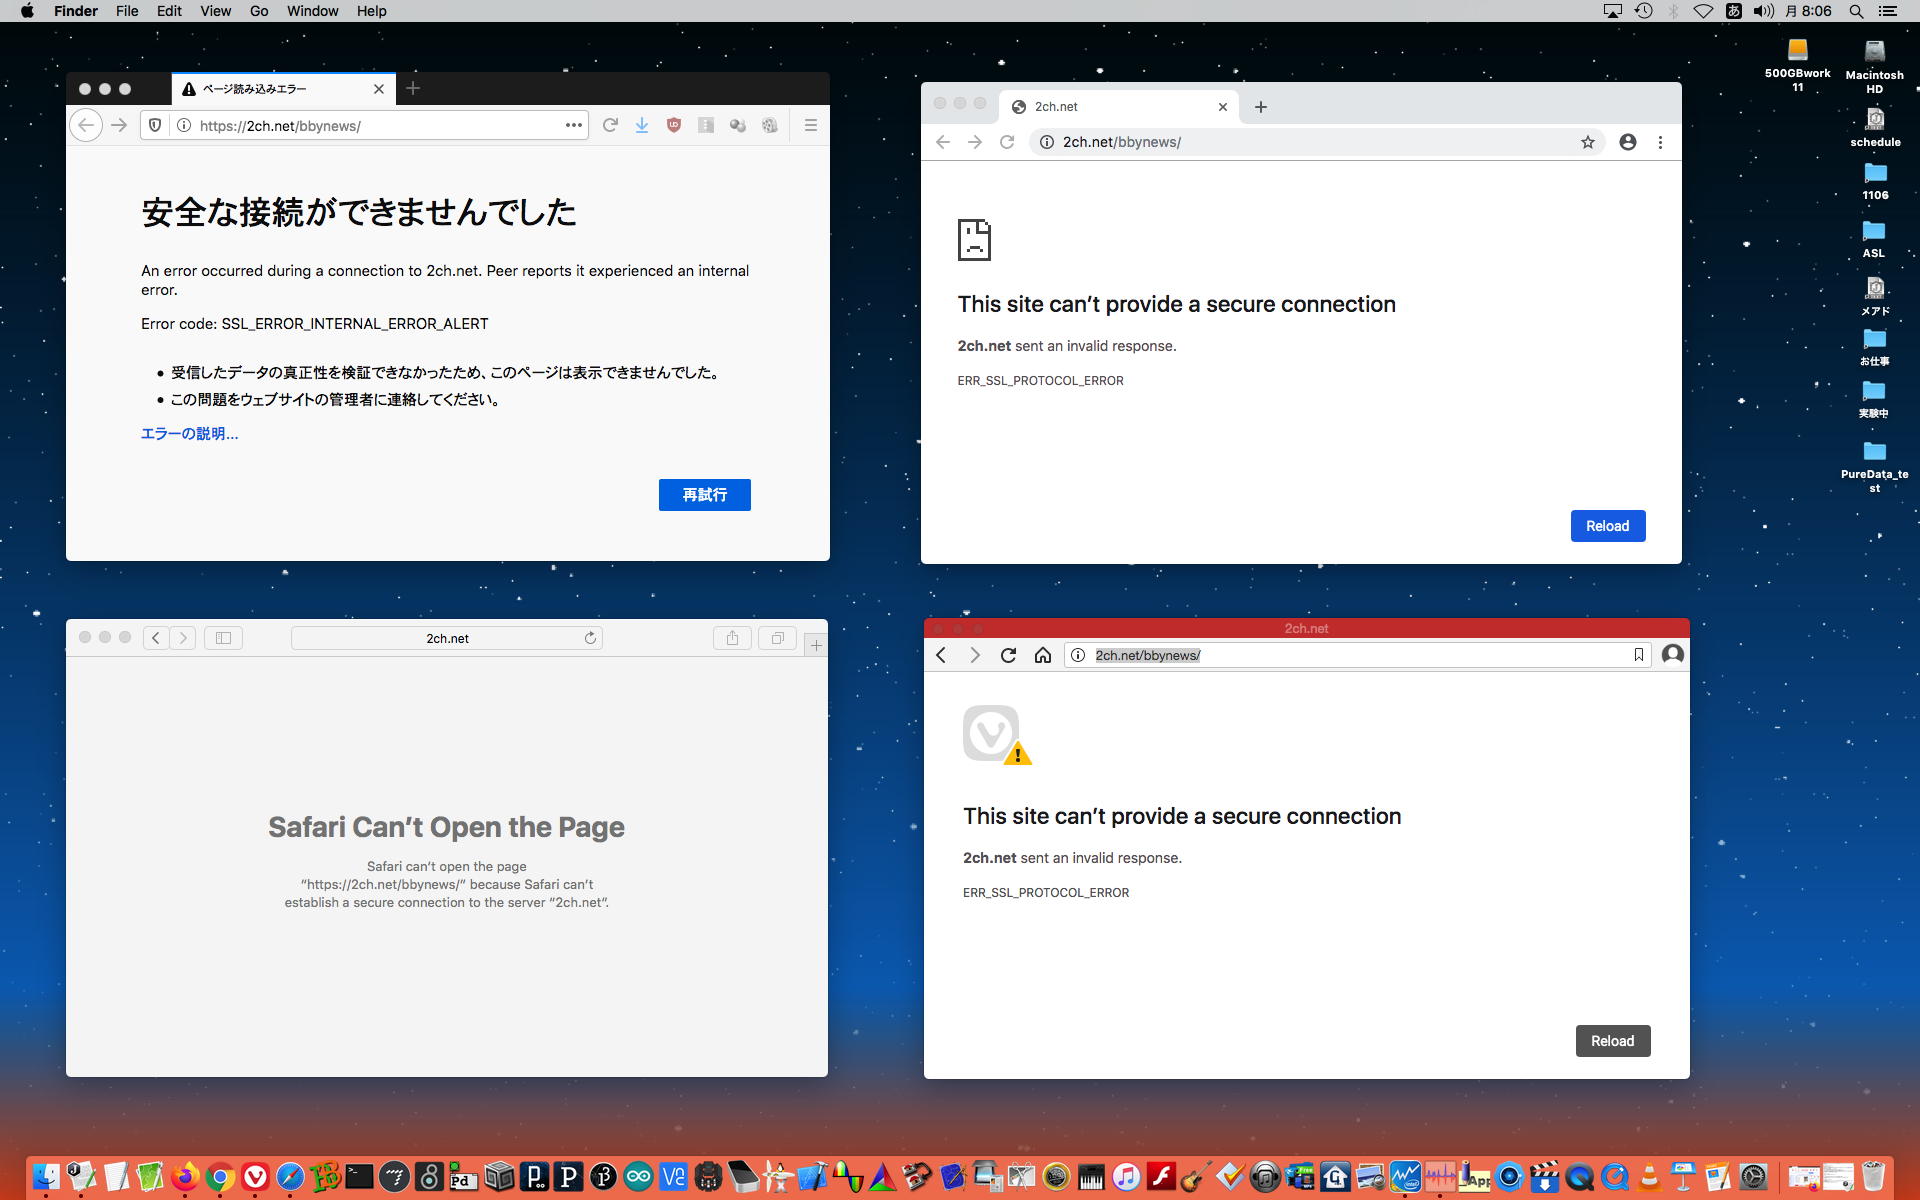1920x1200 pixels.
Task: Open Firefox hamburger menu
Action: pyautogui.click(x=811, y=125)
